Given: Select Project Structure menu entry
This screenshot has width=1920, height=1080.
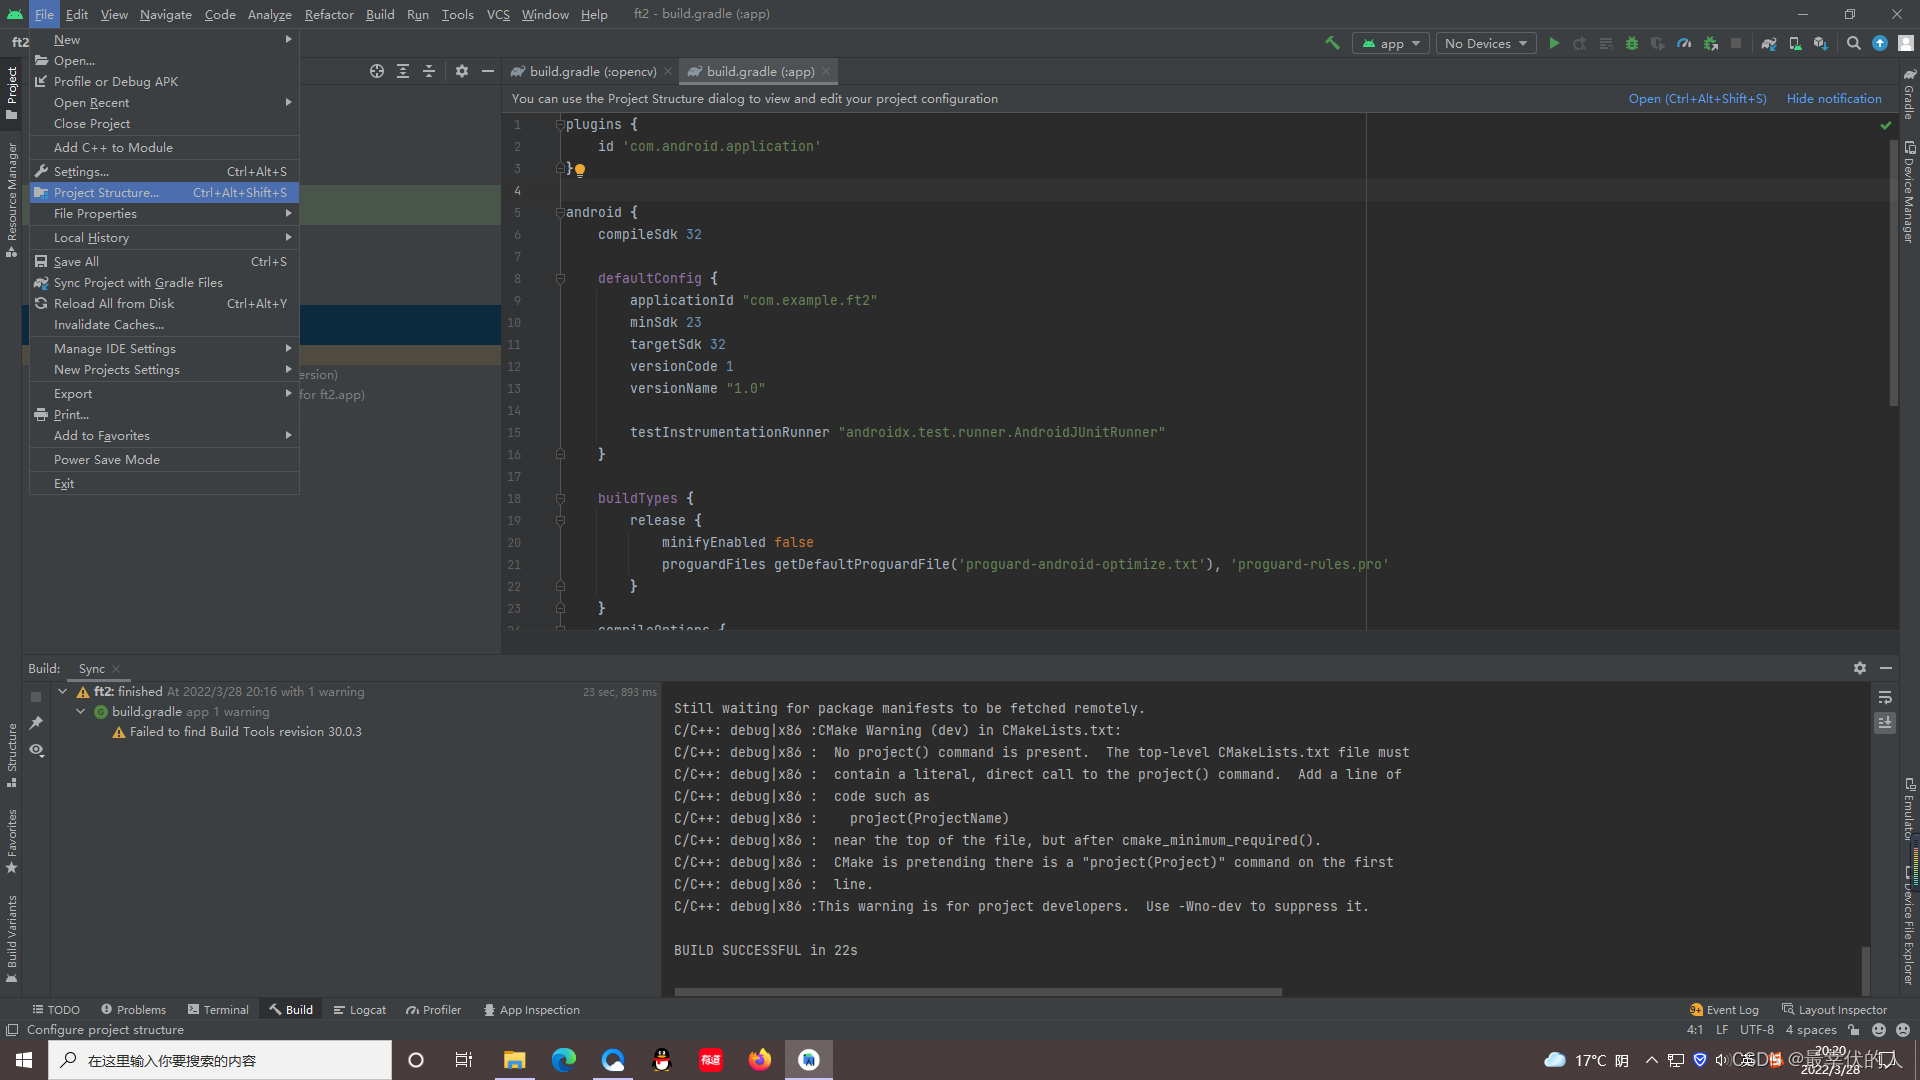Looking at the screenshot, I should pyautogui.click(x=106, y=192).
